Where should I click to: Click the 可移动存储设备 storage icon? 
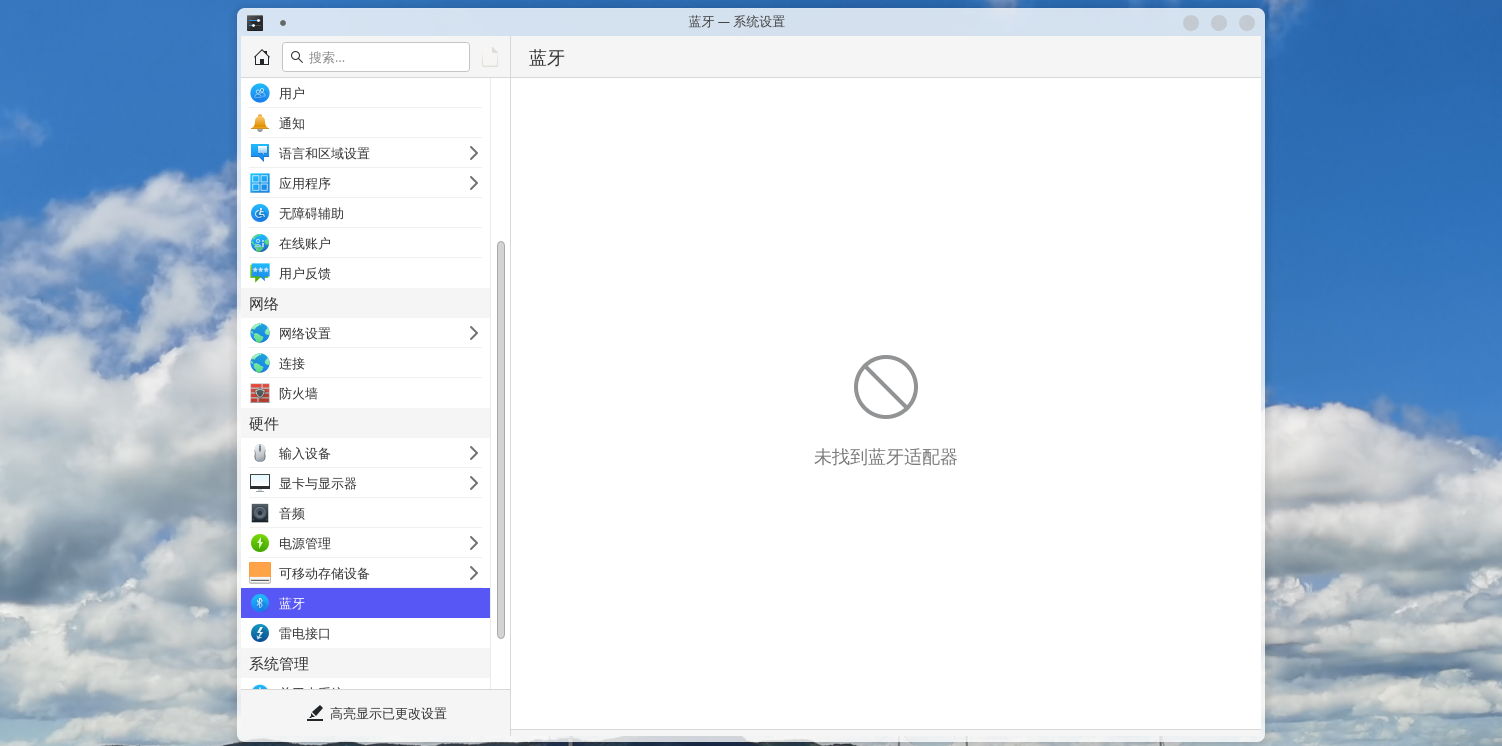tap(260, 573)
